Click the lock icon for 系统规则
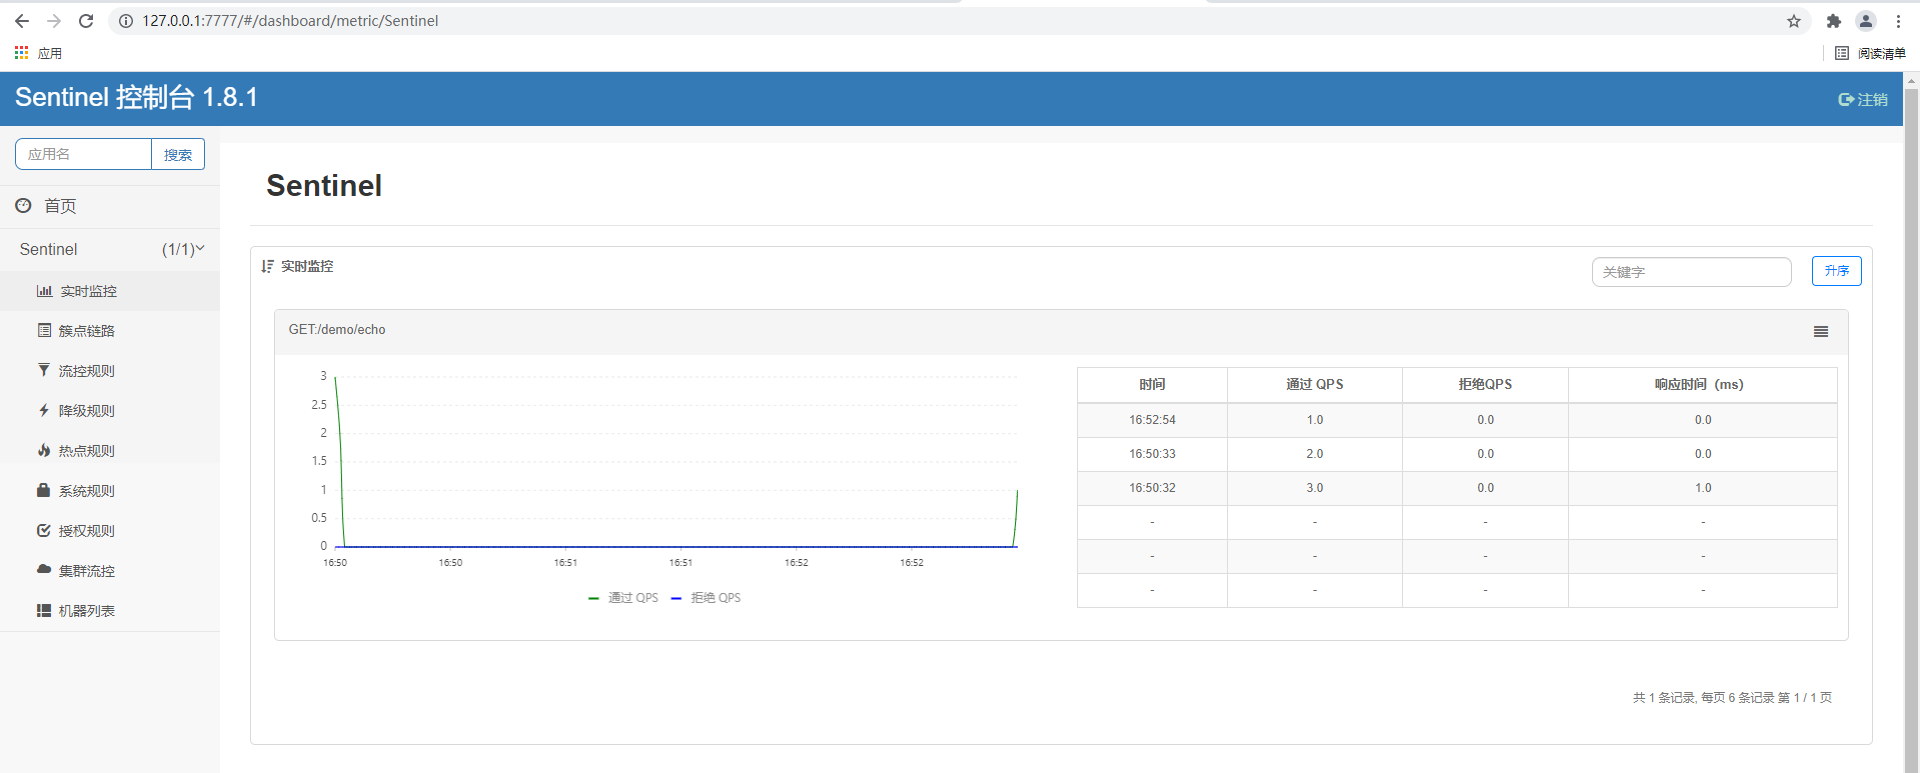This screenshot has height=773, width=1920. (44, 490)
